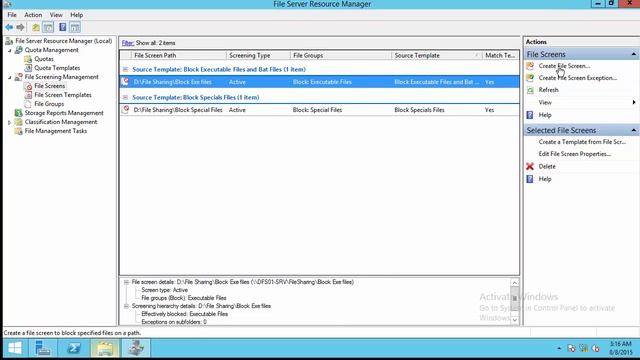Click the Create File Screen Exception icon

(x=530, y=78)
